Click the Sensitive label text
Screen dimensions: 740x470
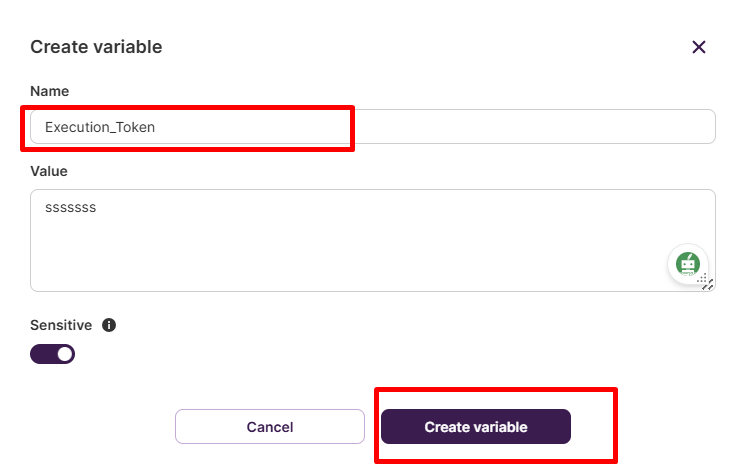point(61,325)
